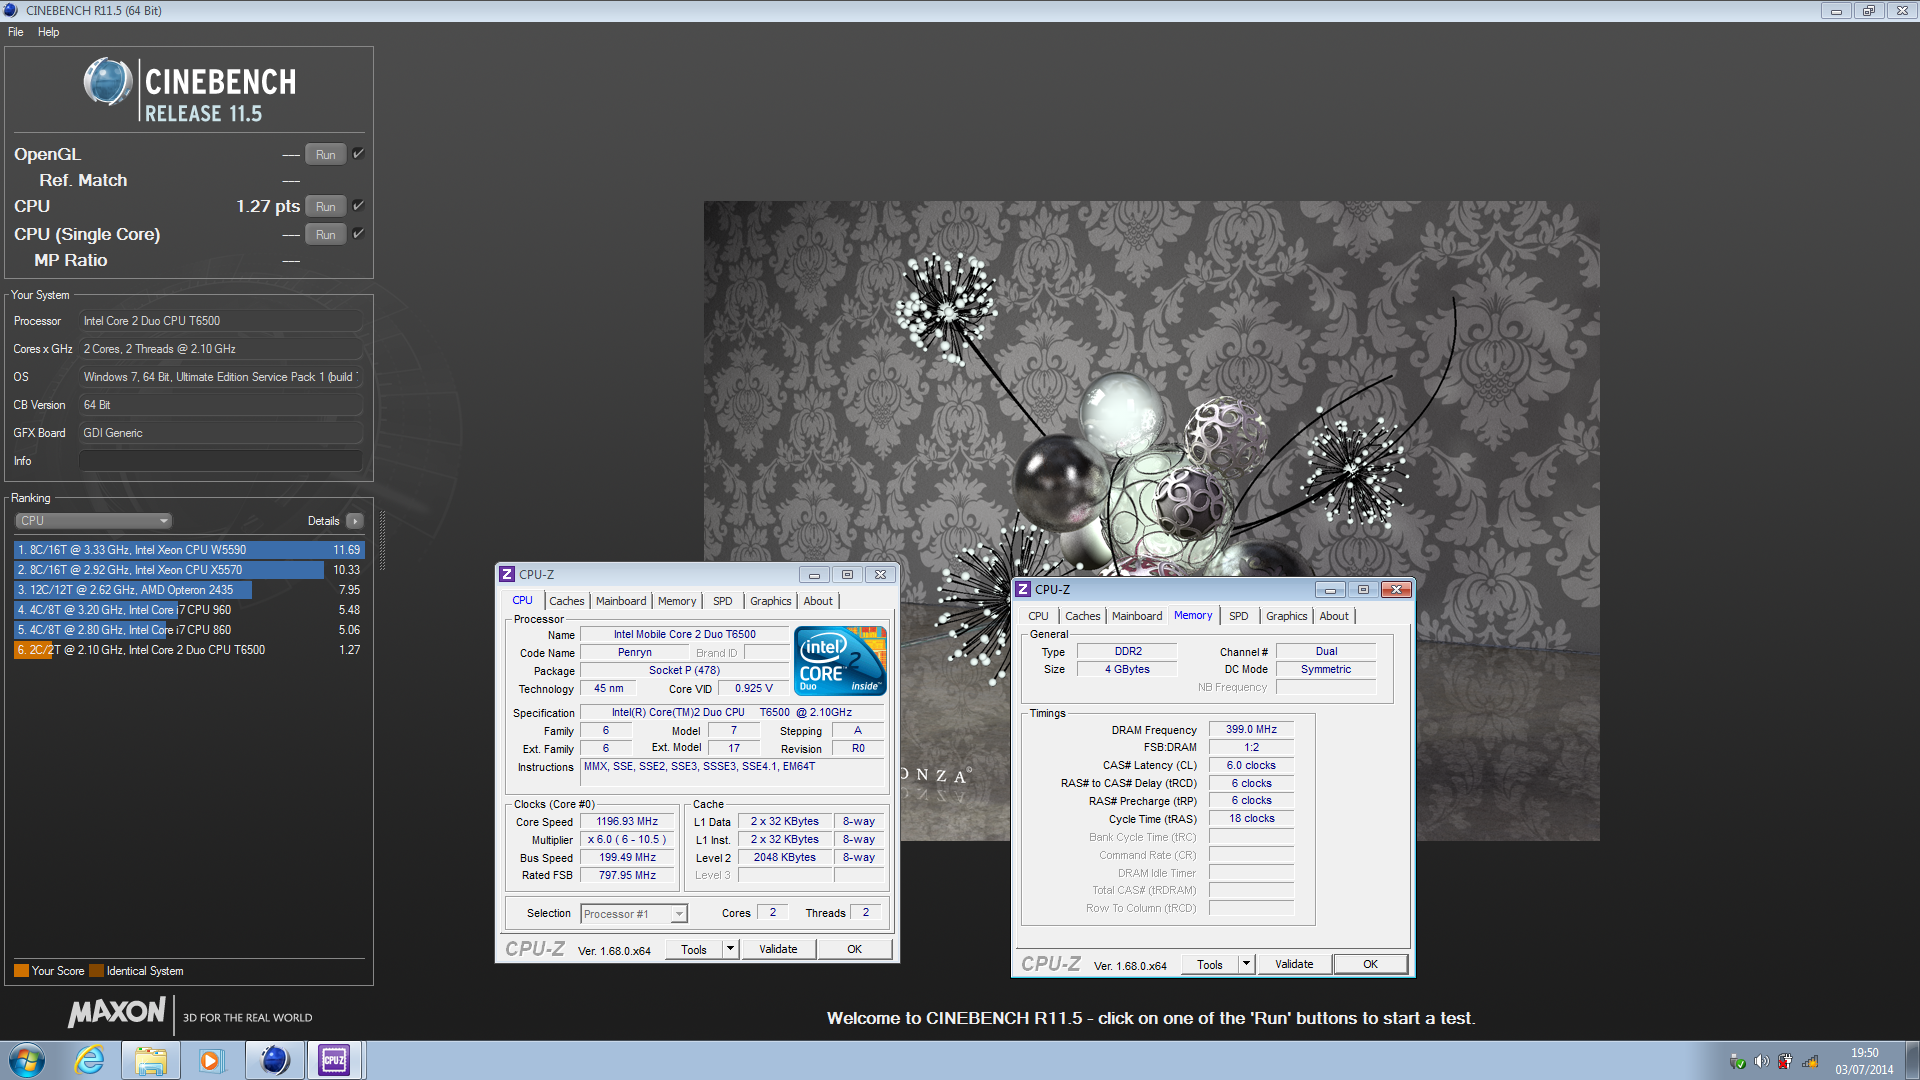Open network signal tray icon

click(x=1810, y=1061)
